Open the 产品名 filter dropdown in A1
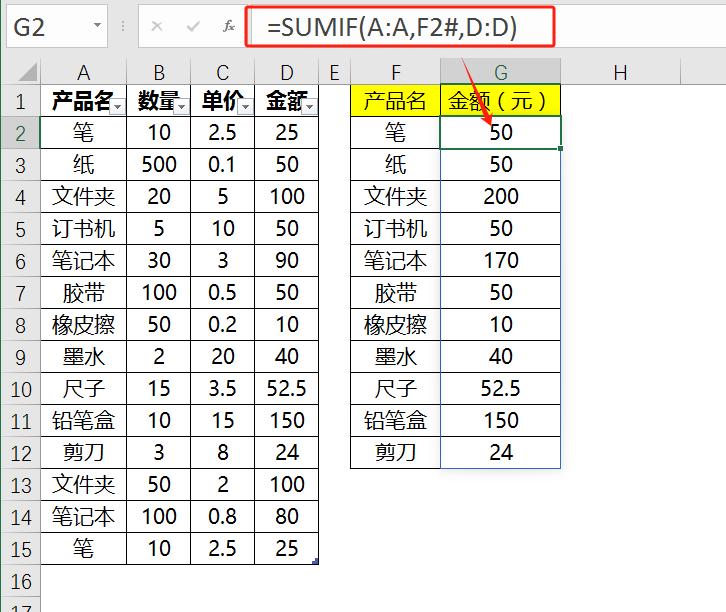Screen dimensions: 726x612 (x=118, y=107)
